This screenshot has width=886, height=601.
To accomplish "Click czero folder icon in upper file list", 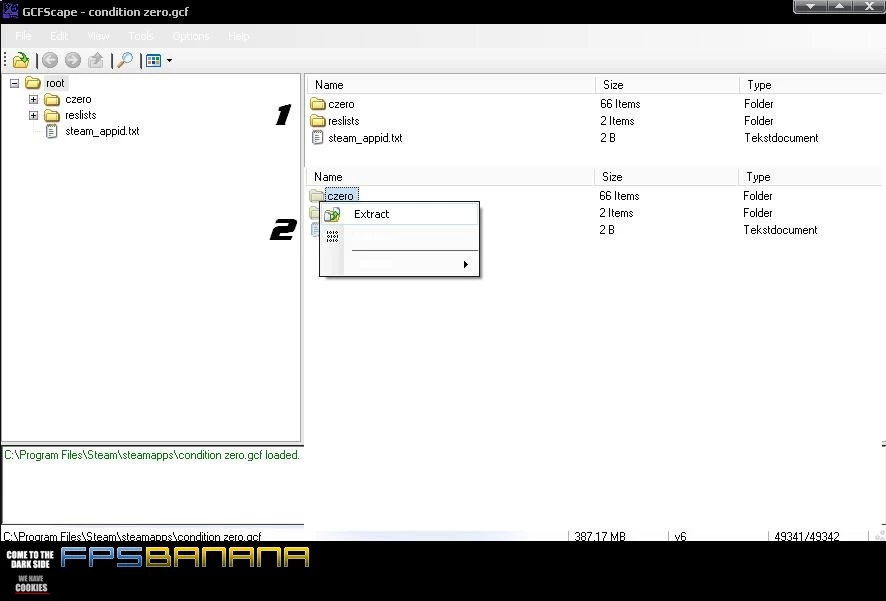I will (318, 104).
